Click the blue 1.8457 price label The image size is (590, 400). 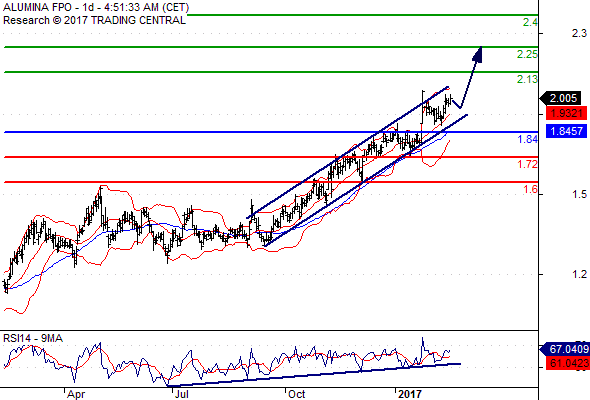[566, 131]
